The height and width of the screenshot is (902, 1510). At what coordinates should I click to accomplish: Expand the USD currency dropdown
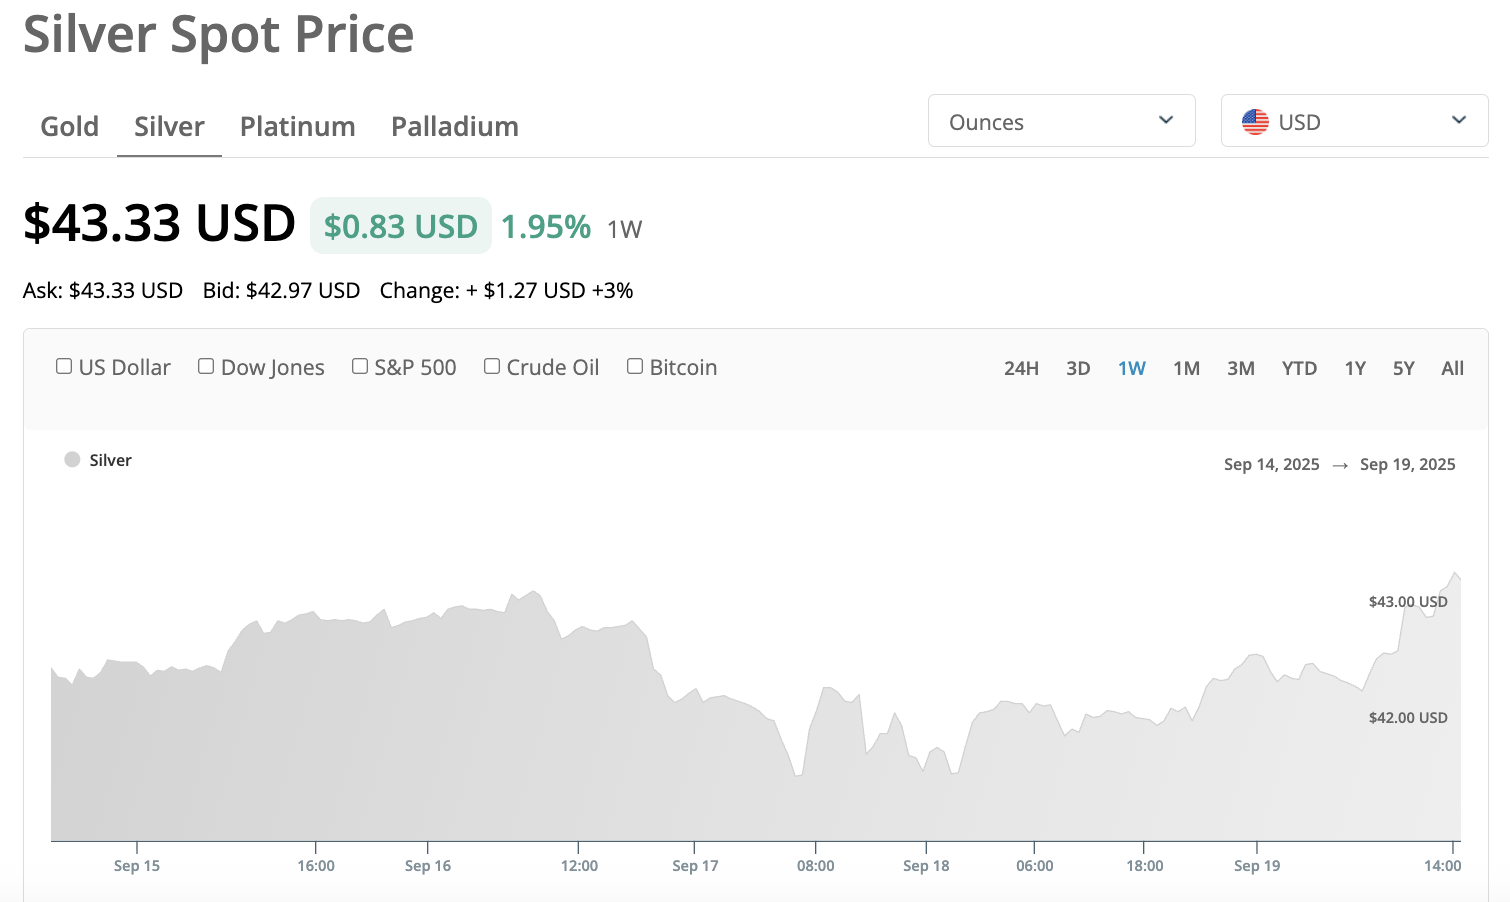(x=1354, y=121)
